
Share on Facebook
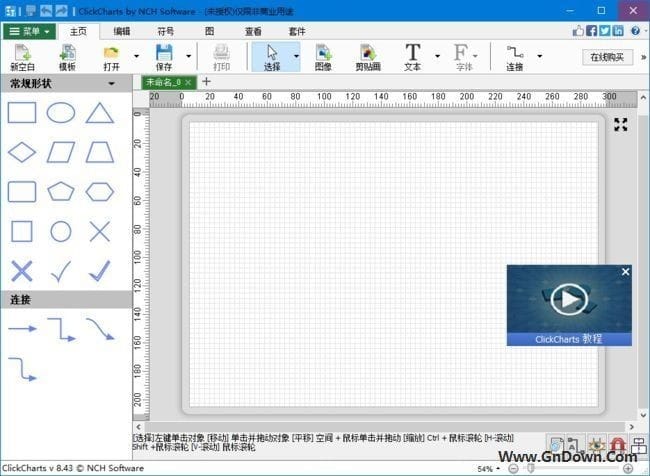pos(592,31)
